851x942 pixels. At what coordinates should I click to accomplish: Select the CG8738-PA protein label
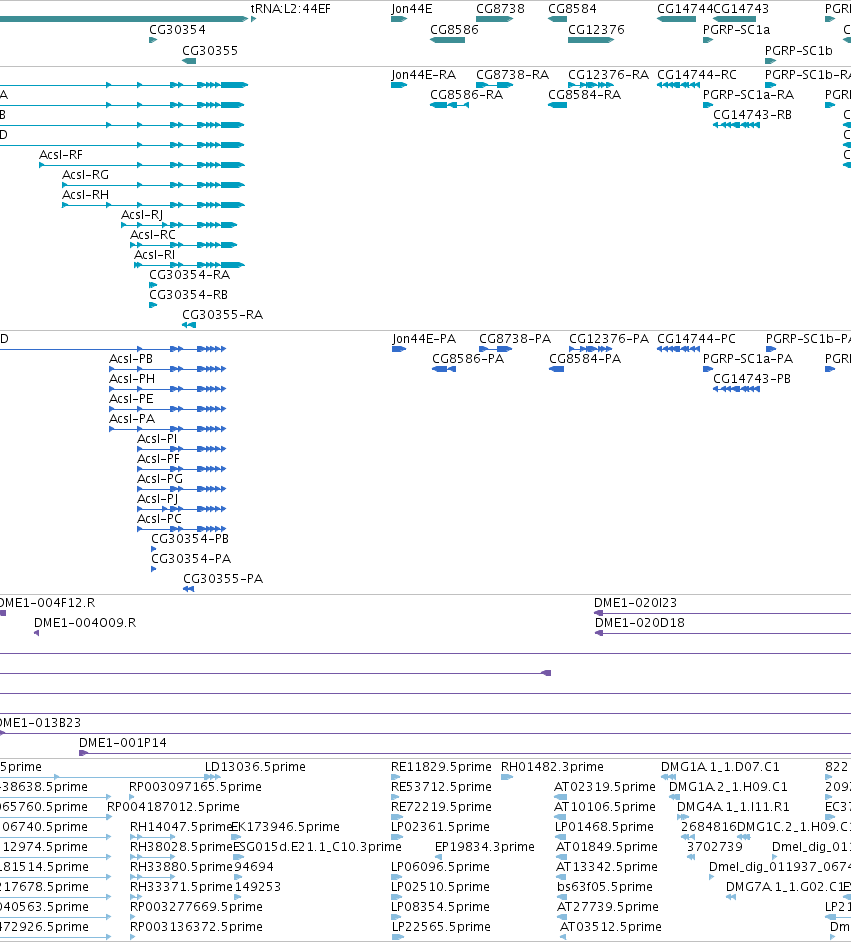(515, 338)
